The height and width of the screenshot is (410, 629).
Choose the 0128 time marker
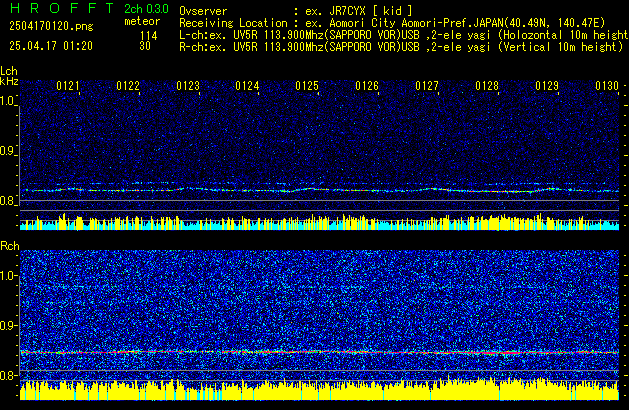coord(487,86)
